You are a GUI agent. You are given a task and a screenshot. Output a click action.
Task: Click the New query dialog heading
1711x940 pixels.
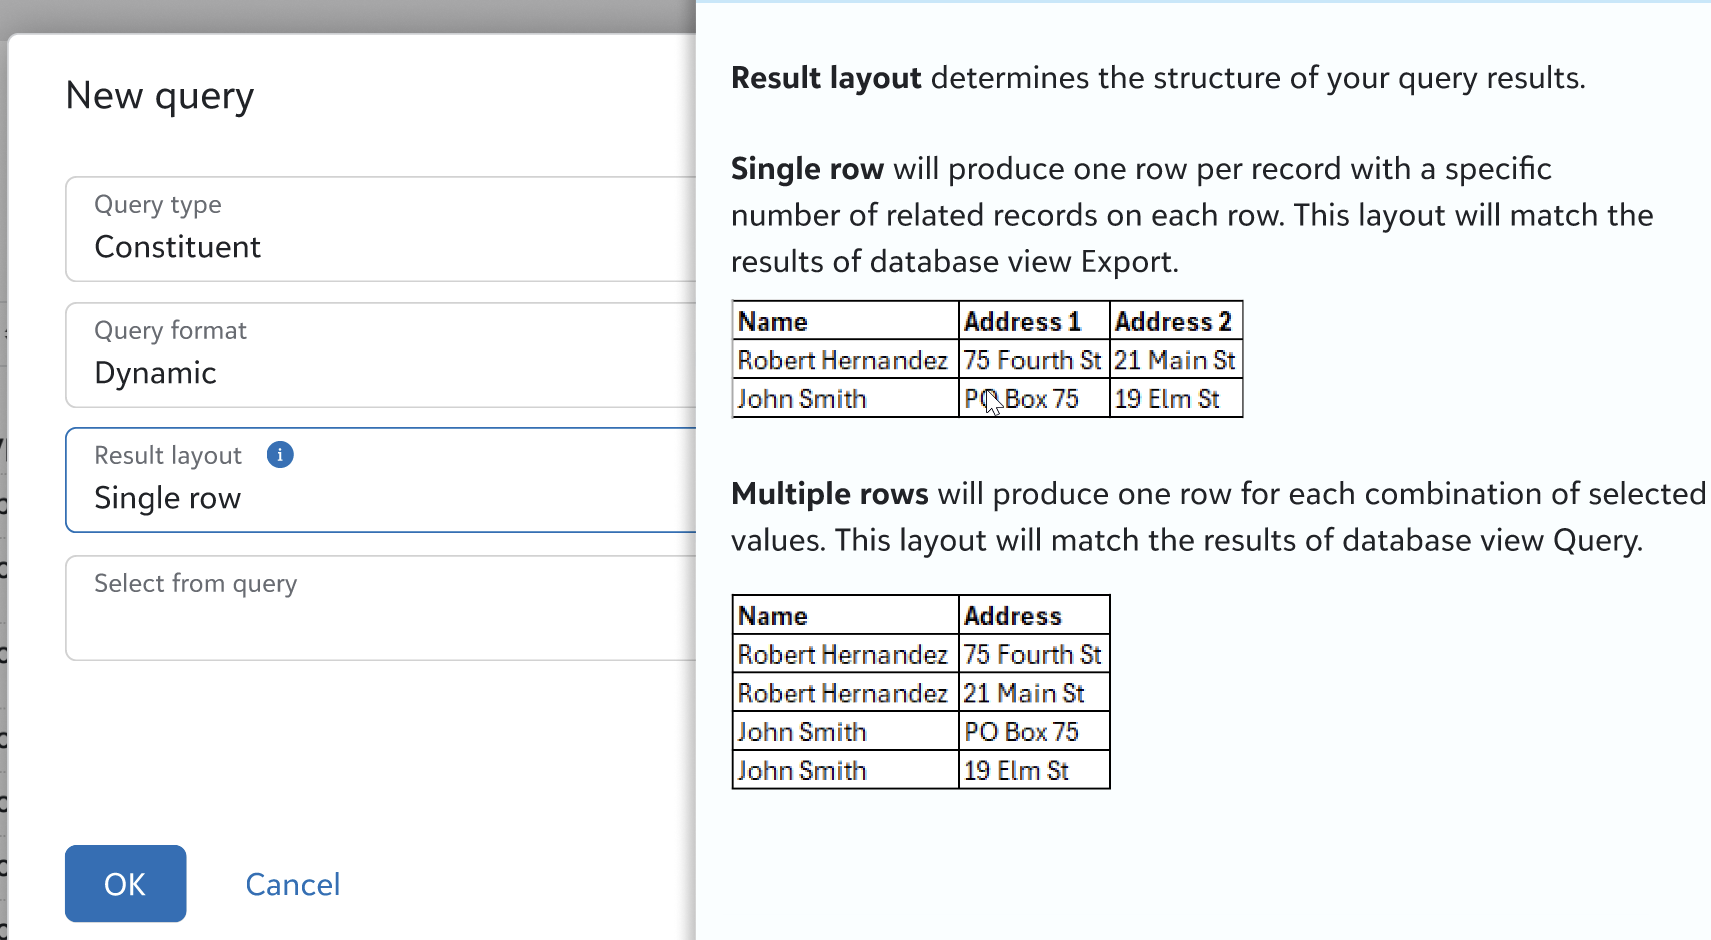160,96
